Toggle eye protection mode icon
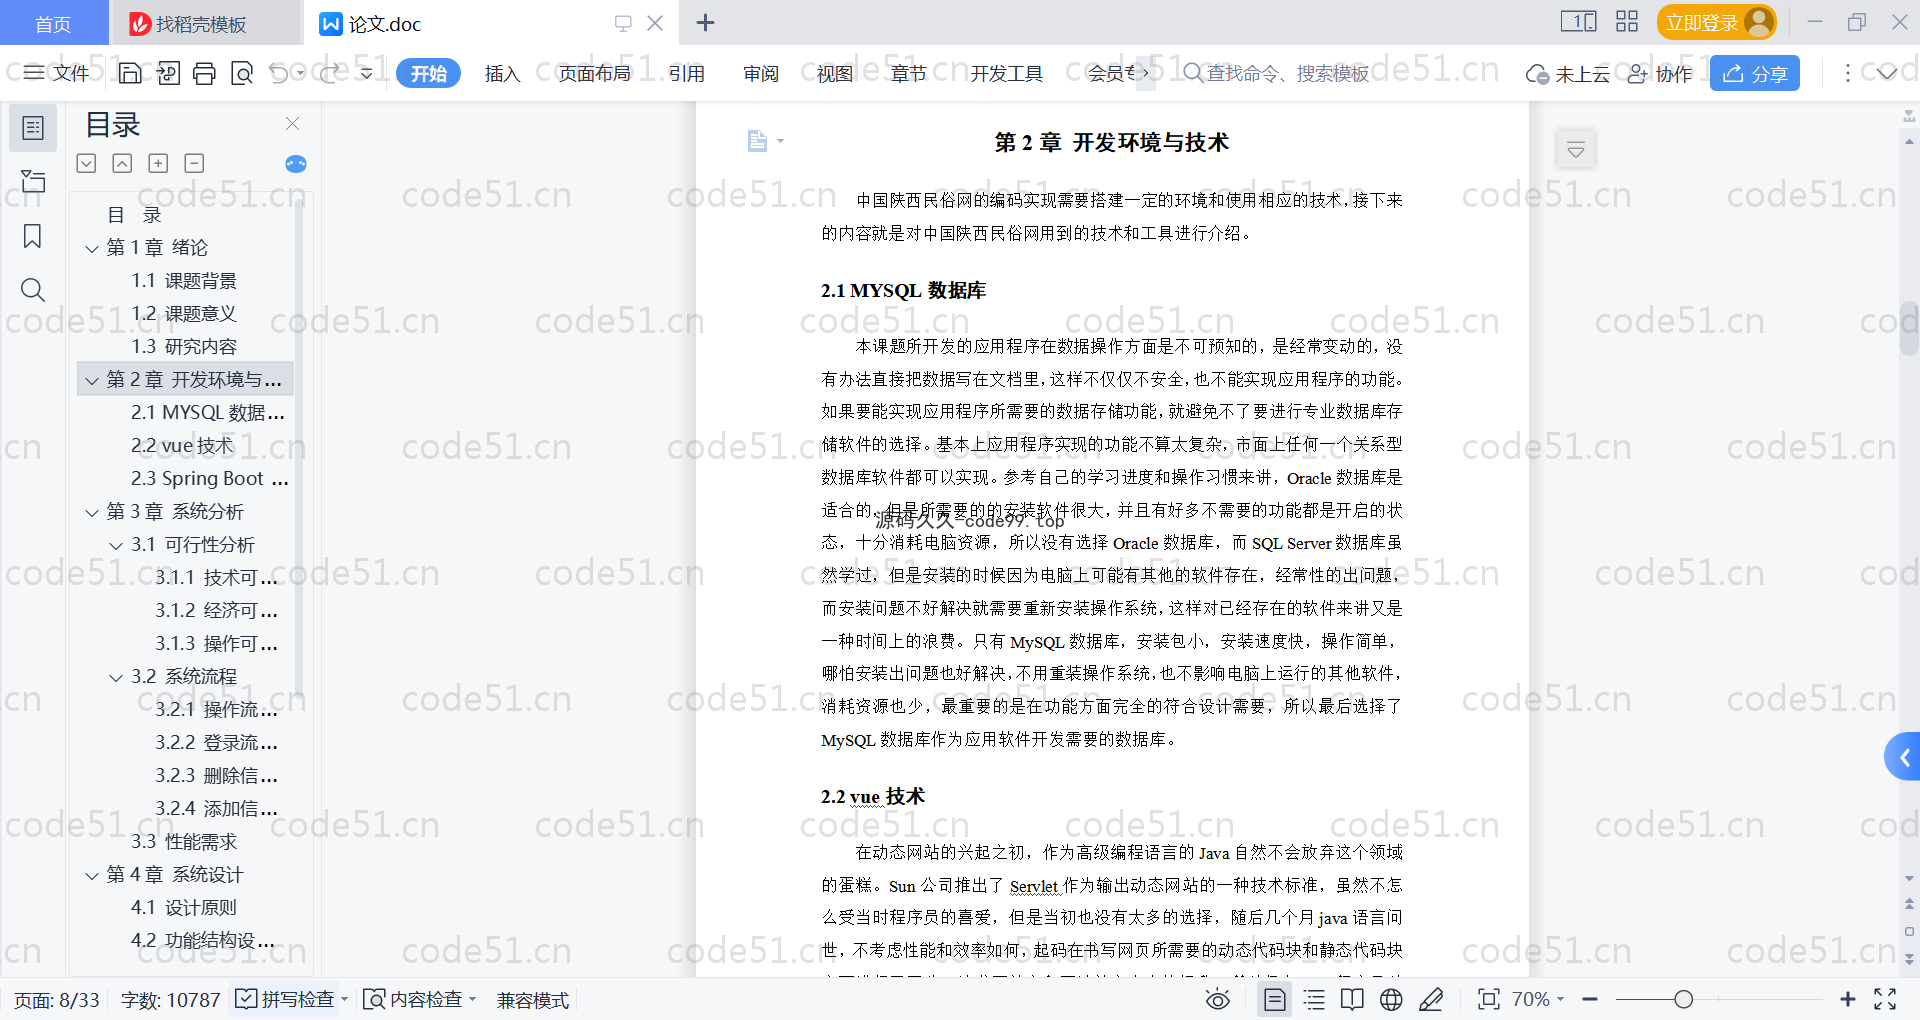Viewport: 1920px width, 1020px height. coord(1217,999)
